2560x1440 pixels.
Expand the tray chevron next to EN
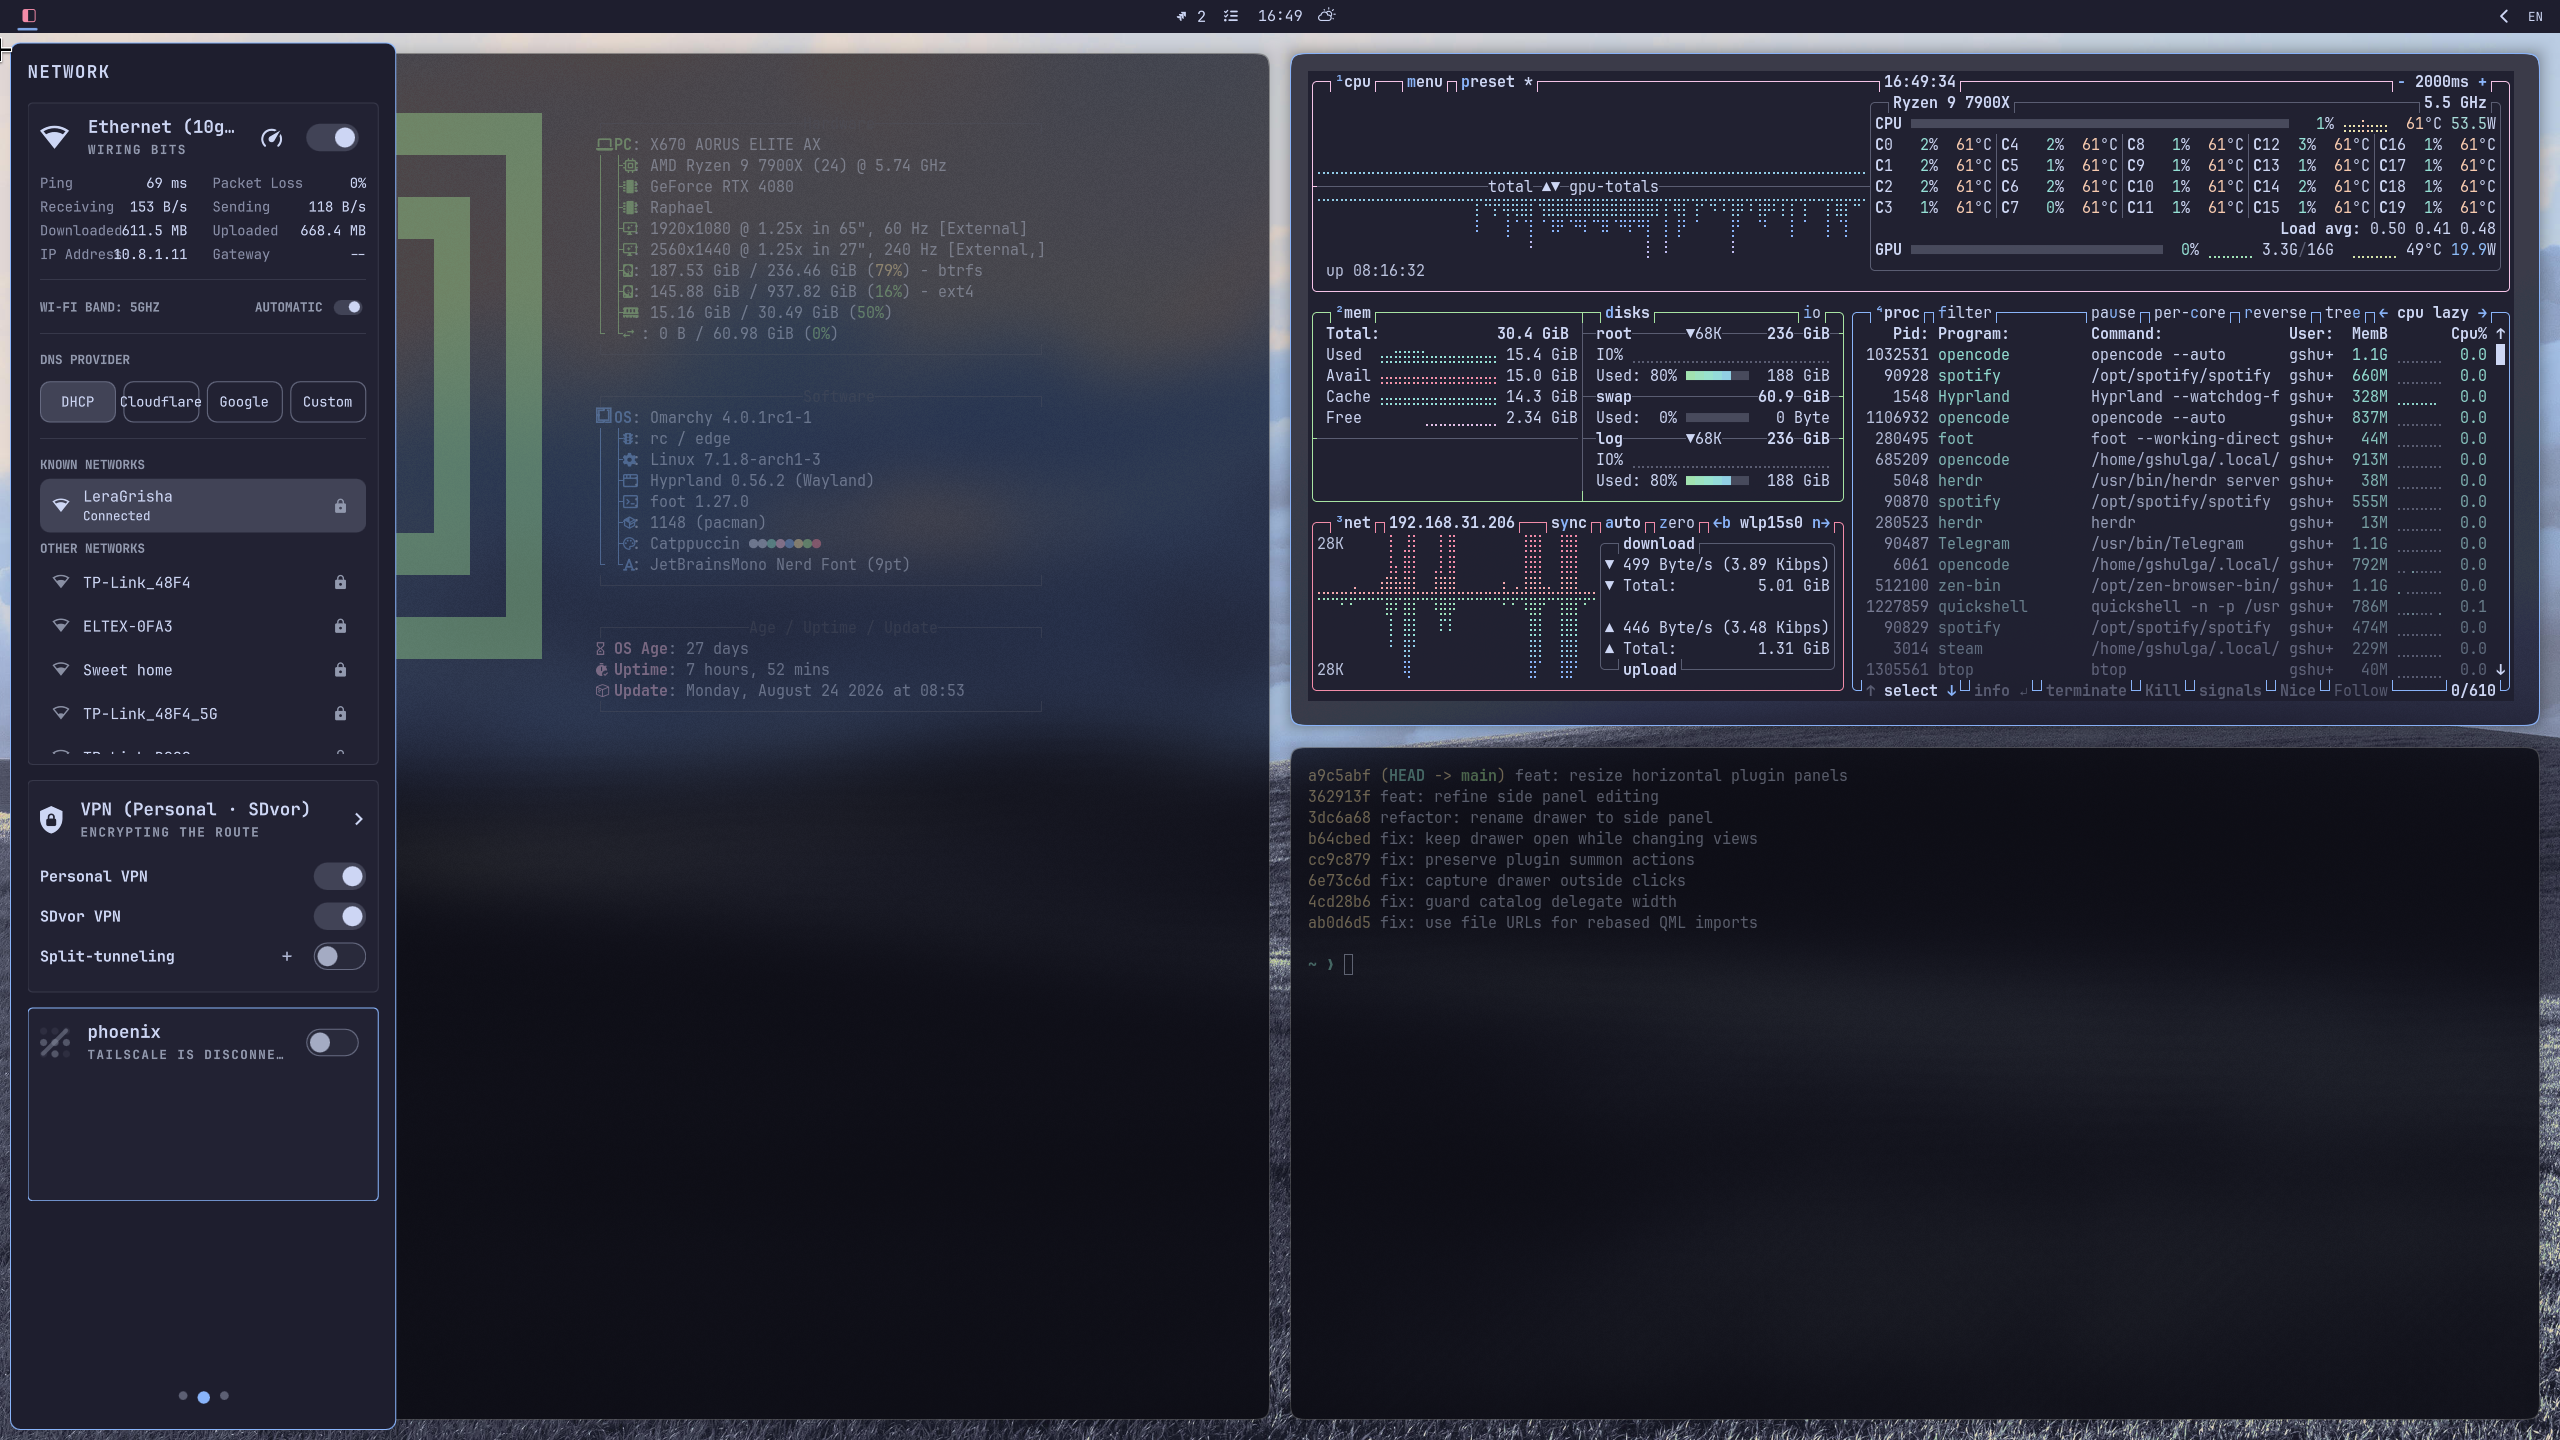2503,16
